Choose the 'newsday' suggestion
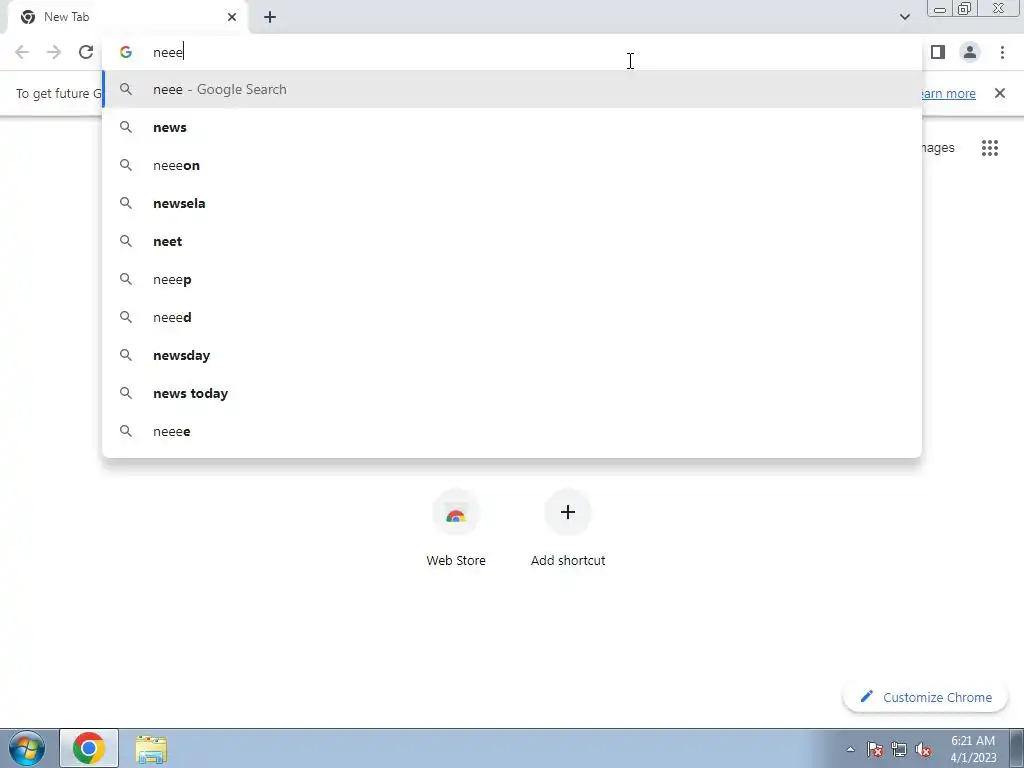Screen dimensions: 1024x768 (512, 355)
